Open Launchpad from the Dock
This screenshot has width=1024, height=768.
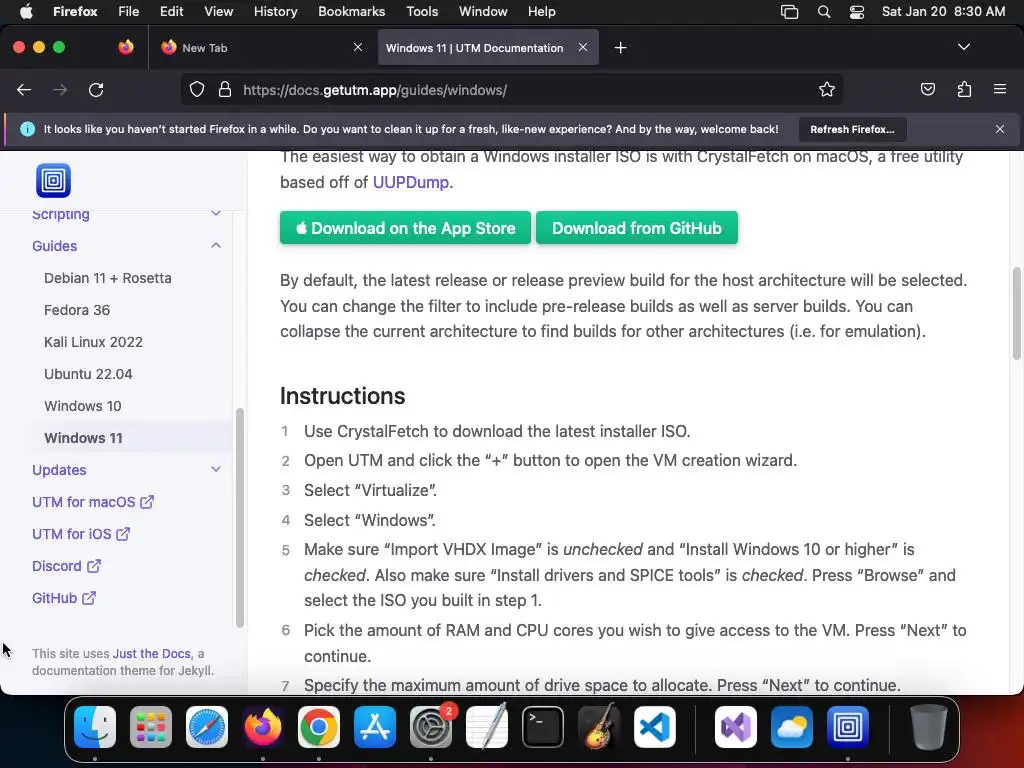click(151, 727)
